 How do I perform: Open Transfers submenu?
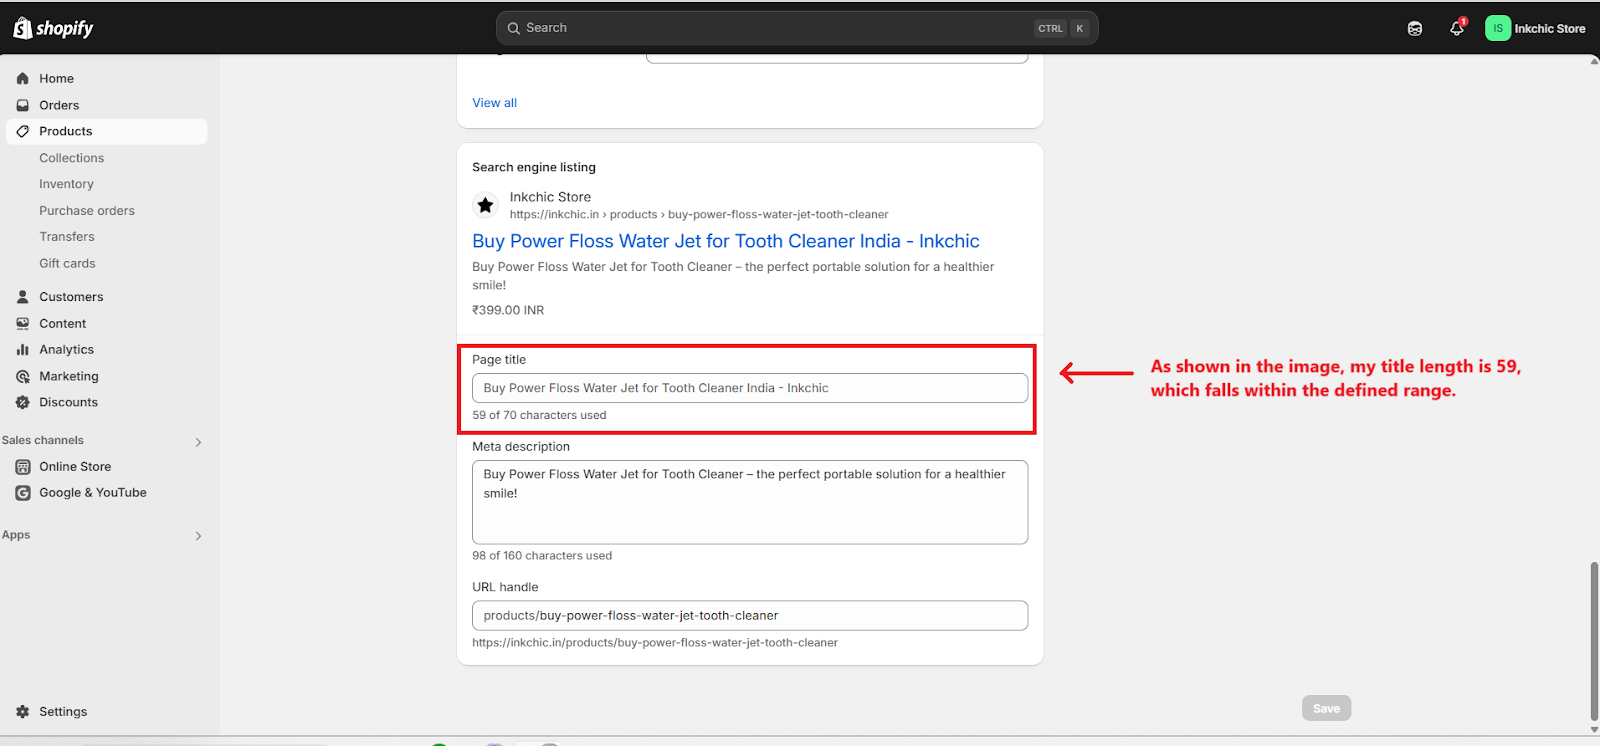[67, 237]
